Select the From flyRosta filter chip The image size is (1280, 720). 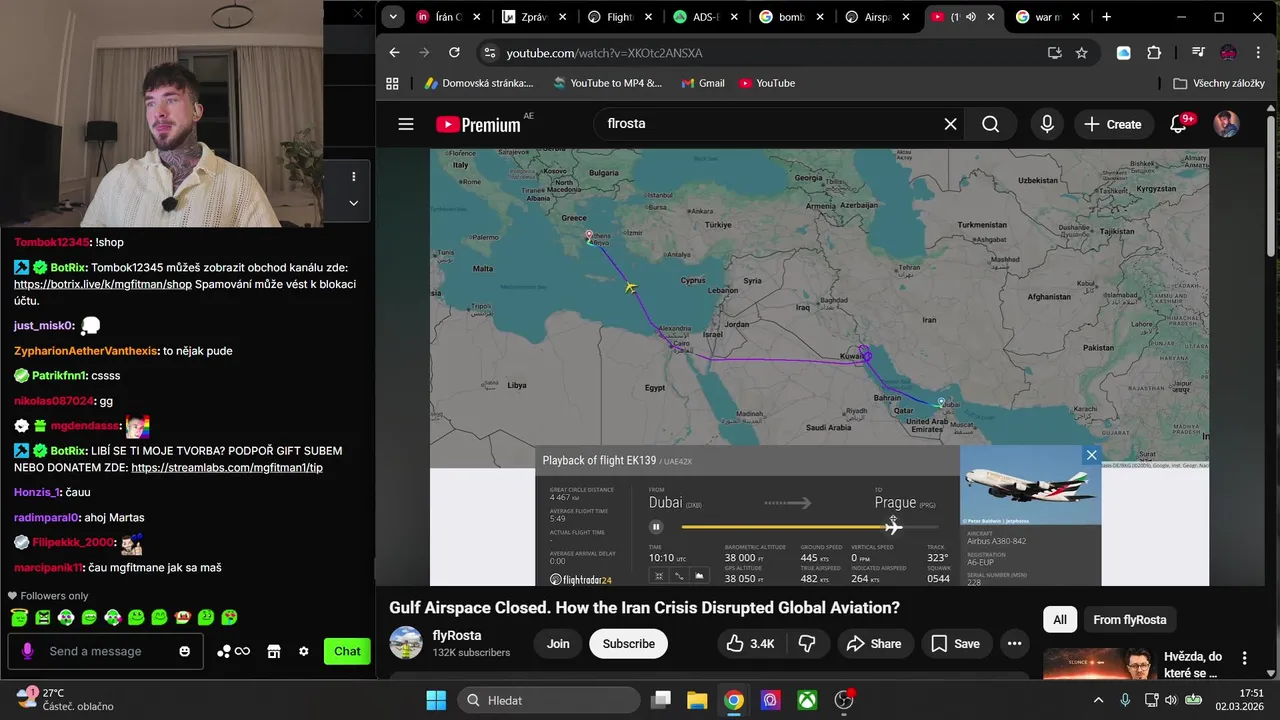pyautogui.click(x=1130, y=620)
